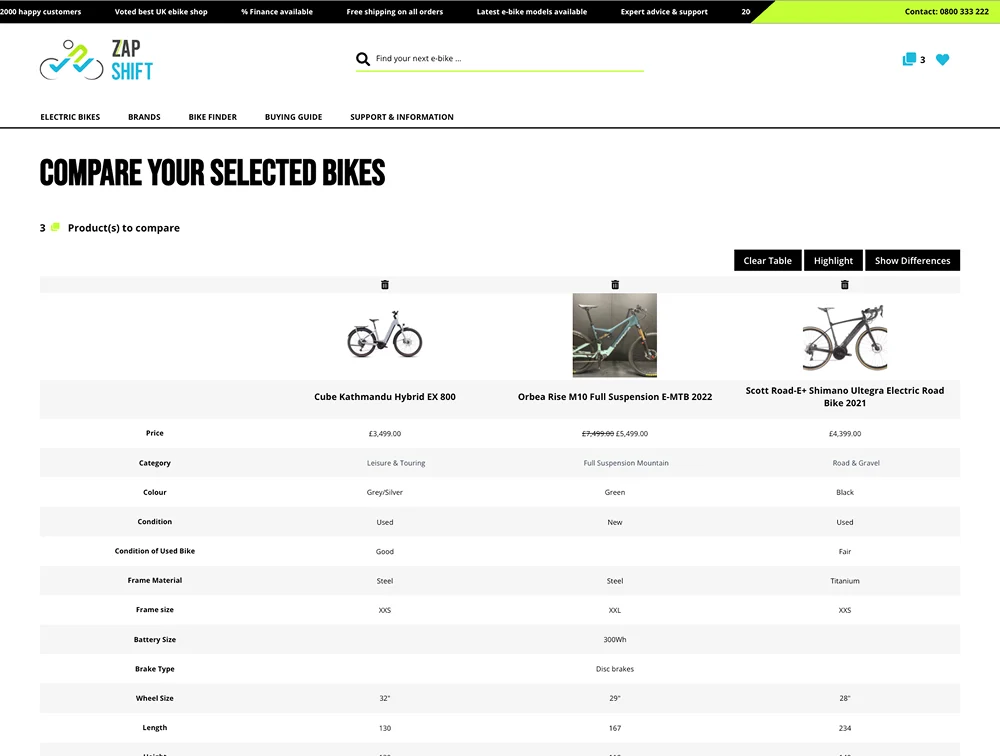Toggle the Highlight option
This screenshot has height=756, width=1000.
point(833,260)
